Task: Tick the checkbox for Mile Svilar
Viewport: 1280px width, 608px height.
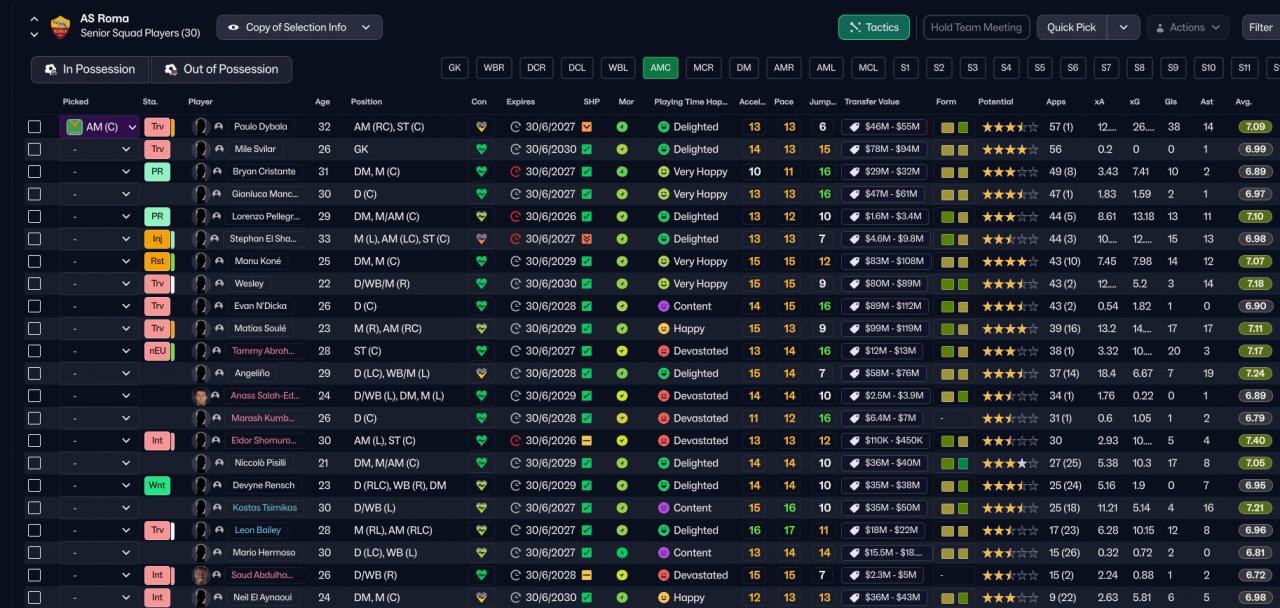Action: [x=35, y=149]
